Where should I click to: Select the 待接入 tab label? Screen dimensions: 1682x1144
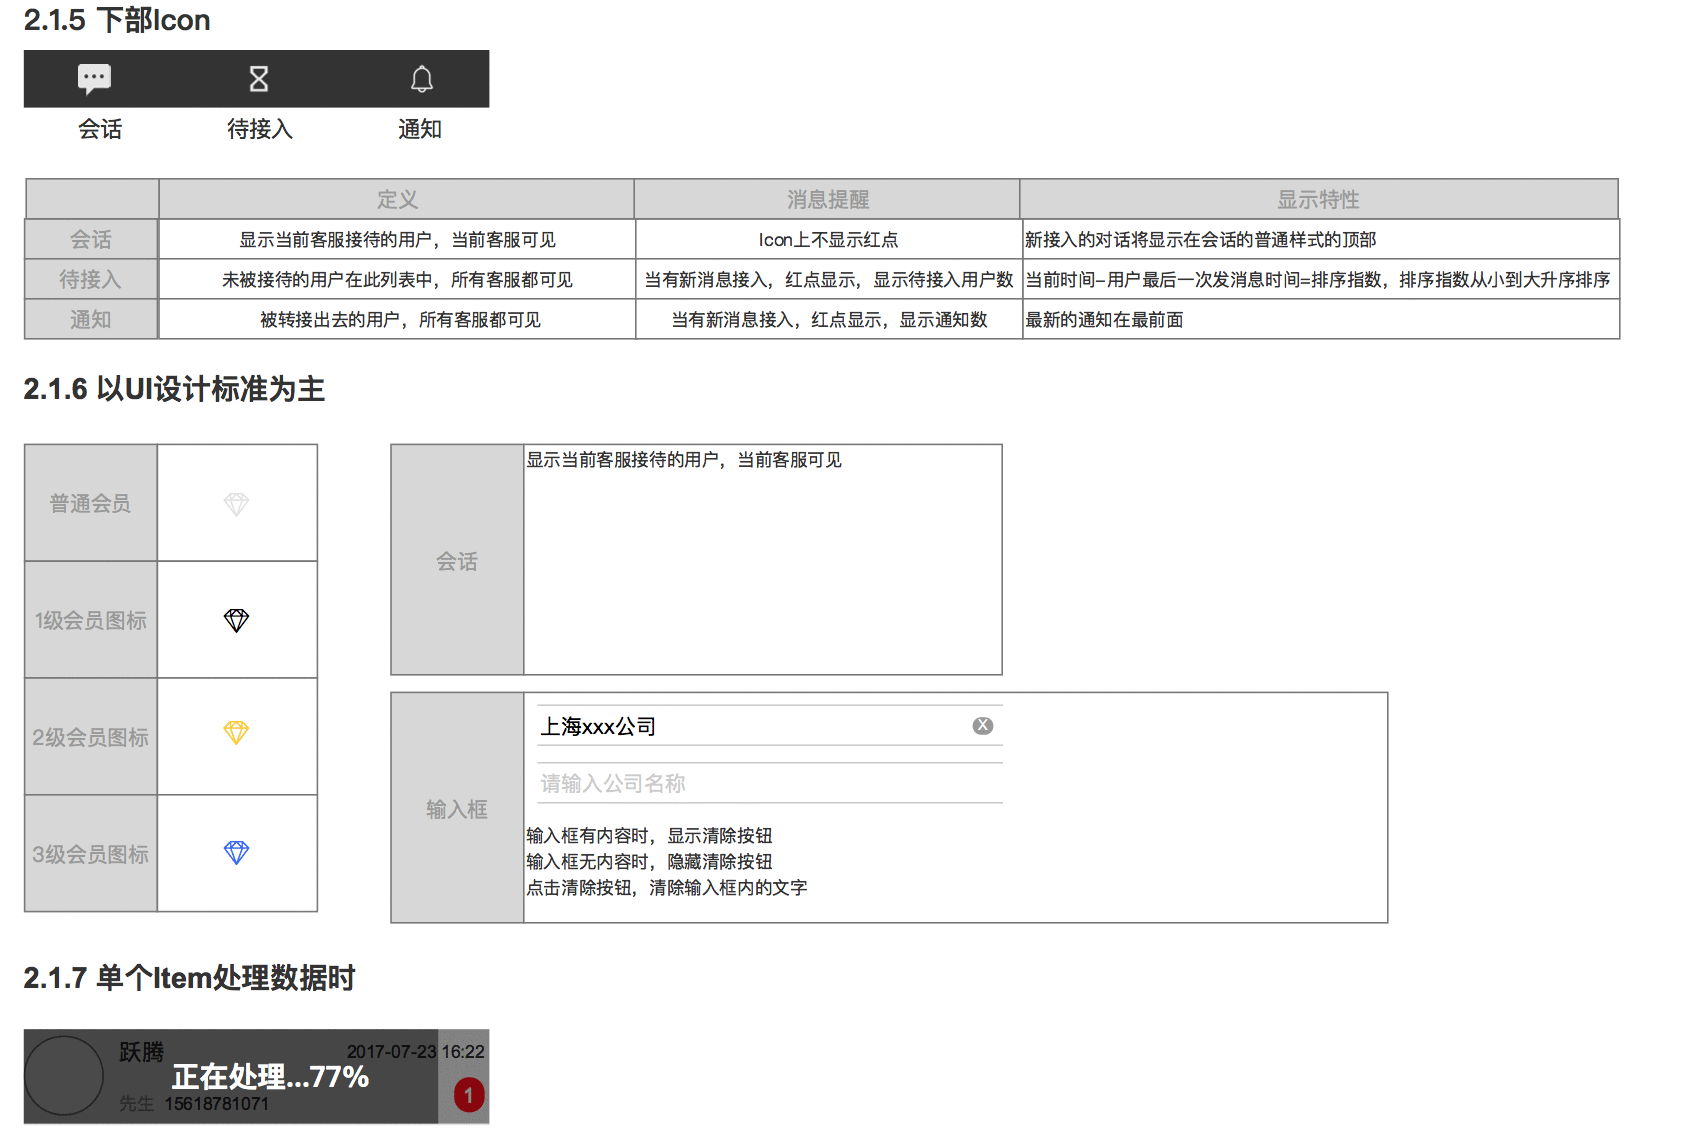(x=260, y=129)
